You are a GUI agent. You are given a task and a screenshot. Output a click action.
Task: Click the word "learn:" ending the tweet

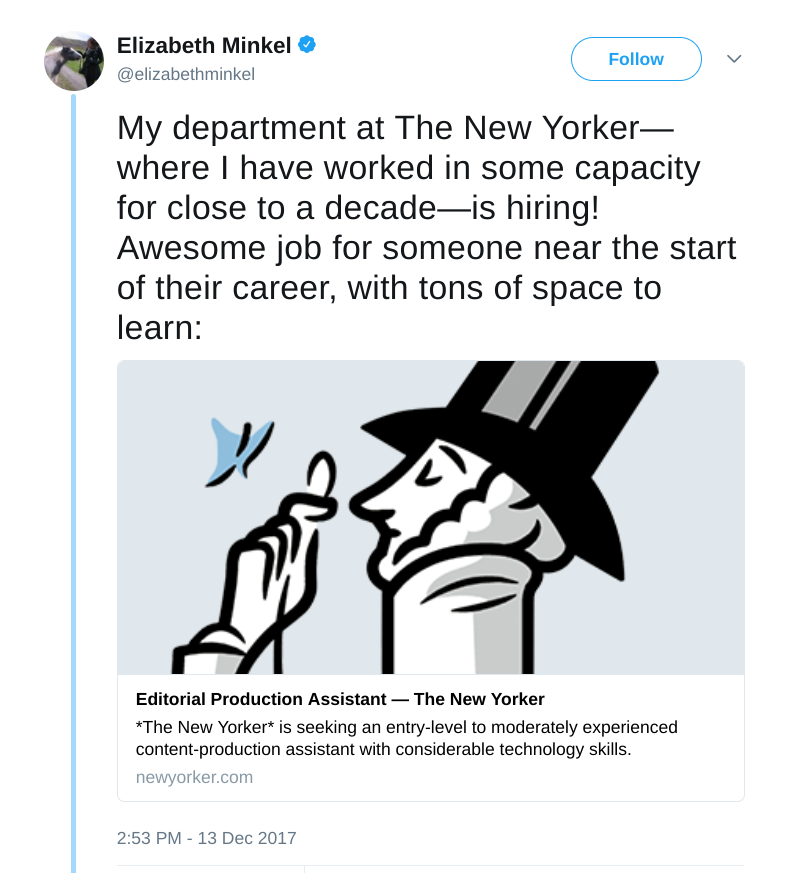160,326
